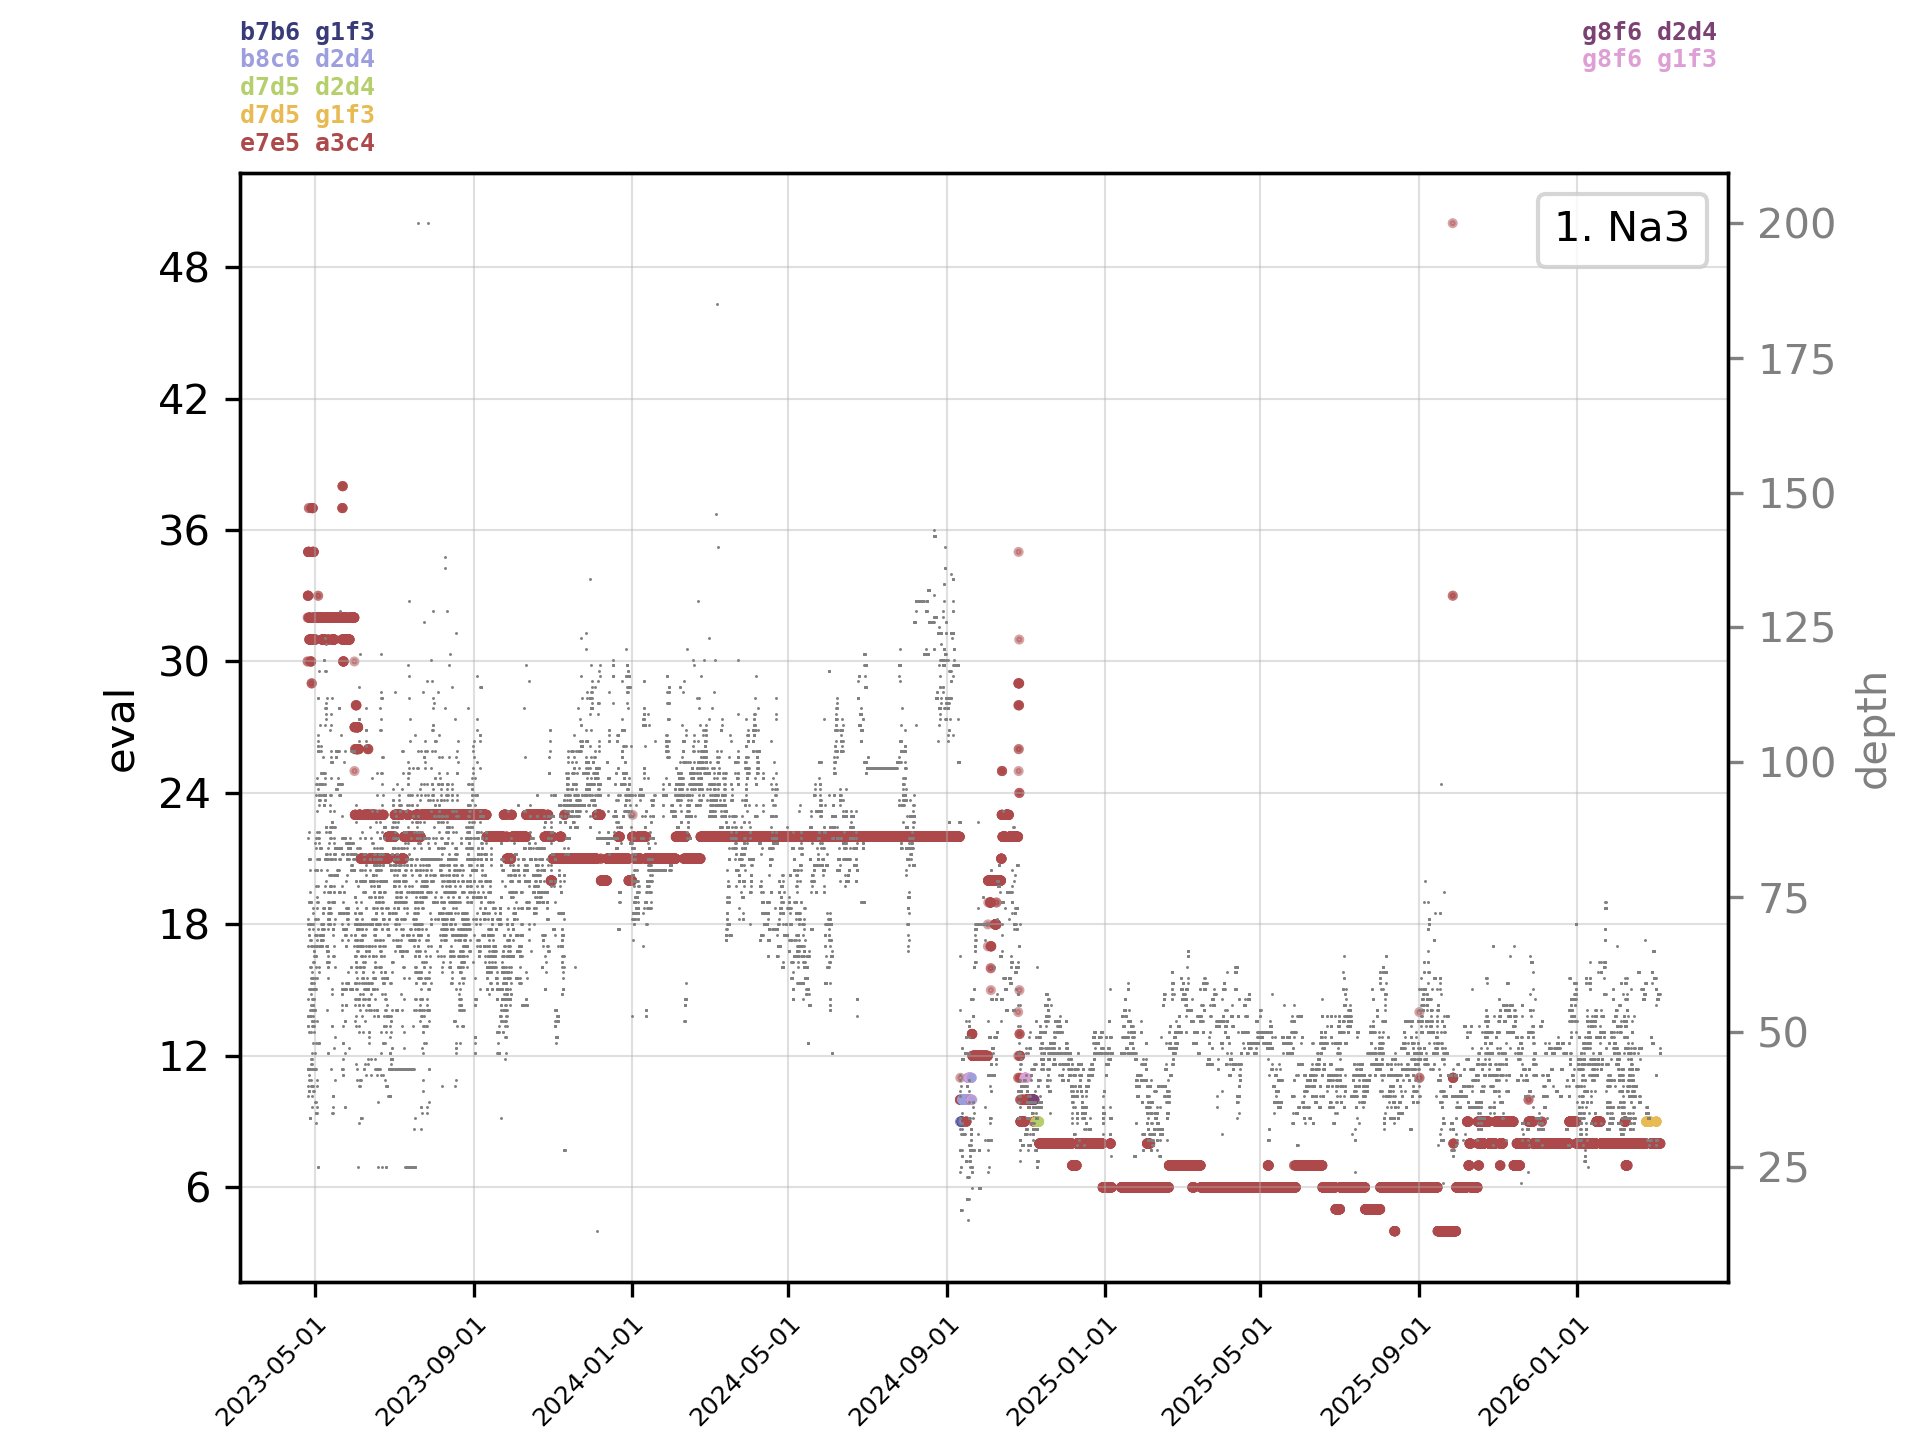Click the 200 depth axis tick label

1796,224
